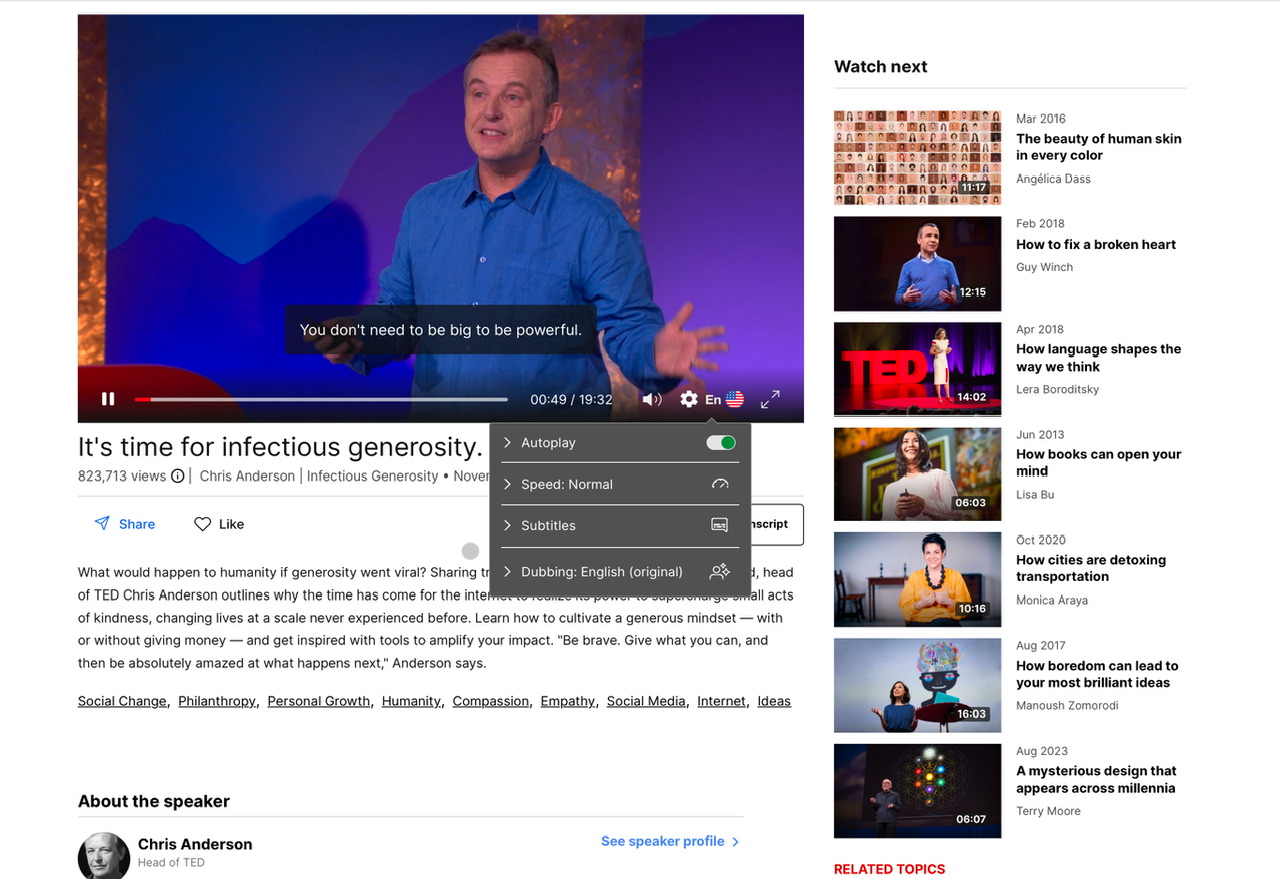Open How boredom can lead thumbnail
The image size is (1280, 879).
[x=917, y=686]
